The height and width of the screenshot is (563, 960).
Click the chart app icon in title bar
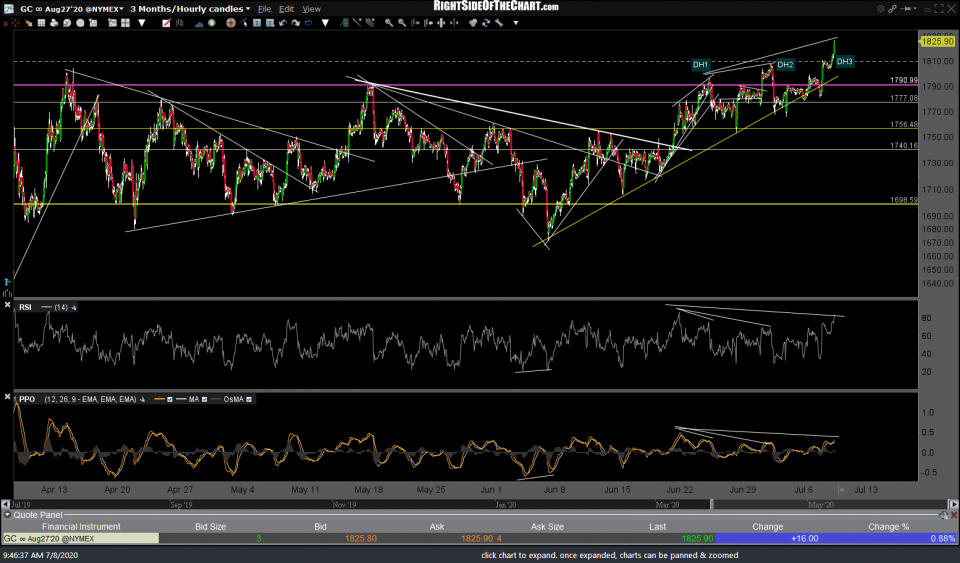pos(7,8)
